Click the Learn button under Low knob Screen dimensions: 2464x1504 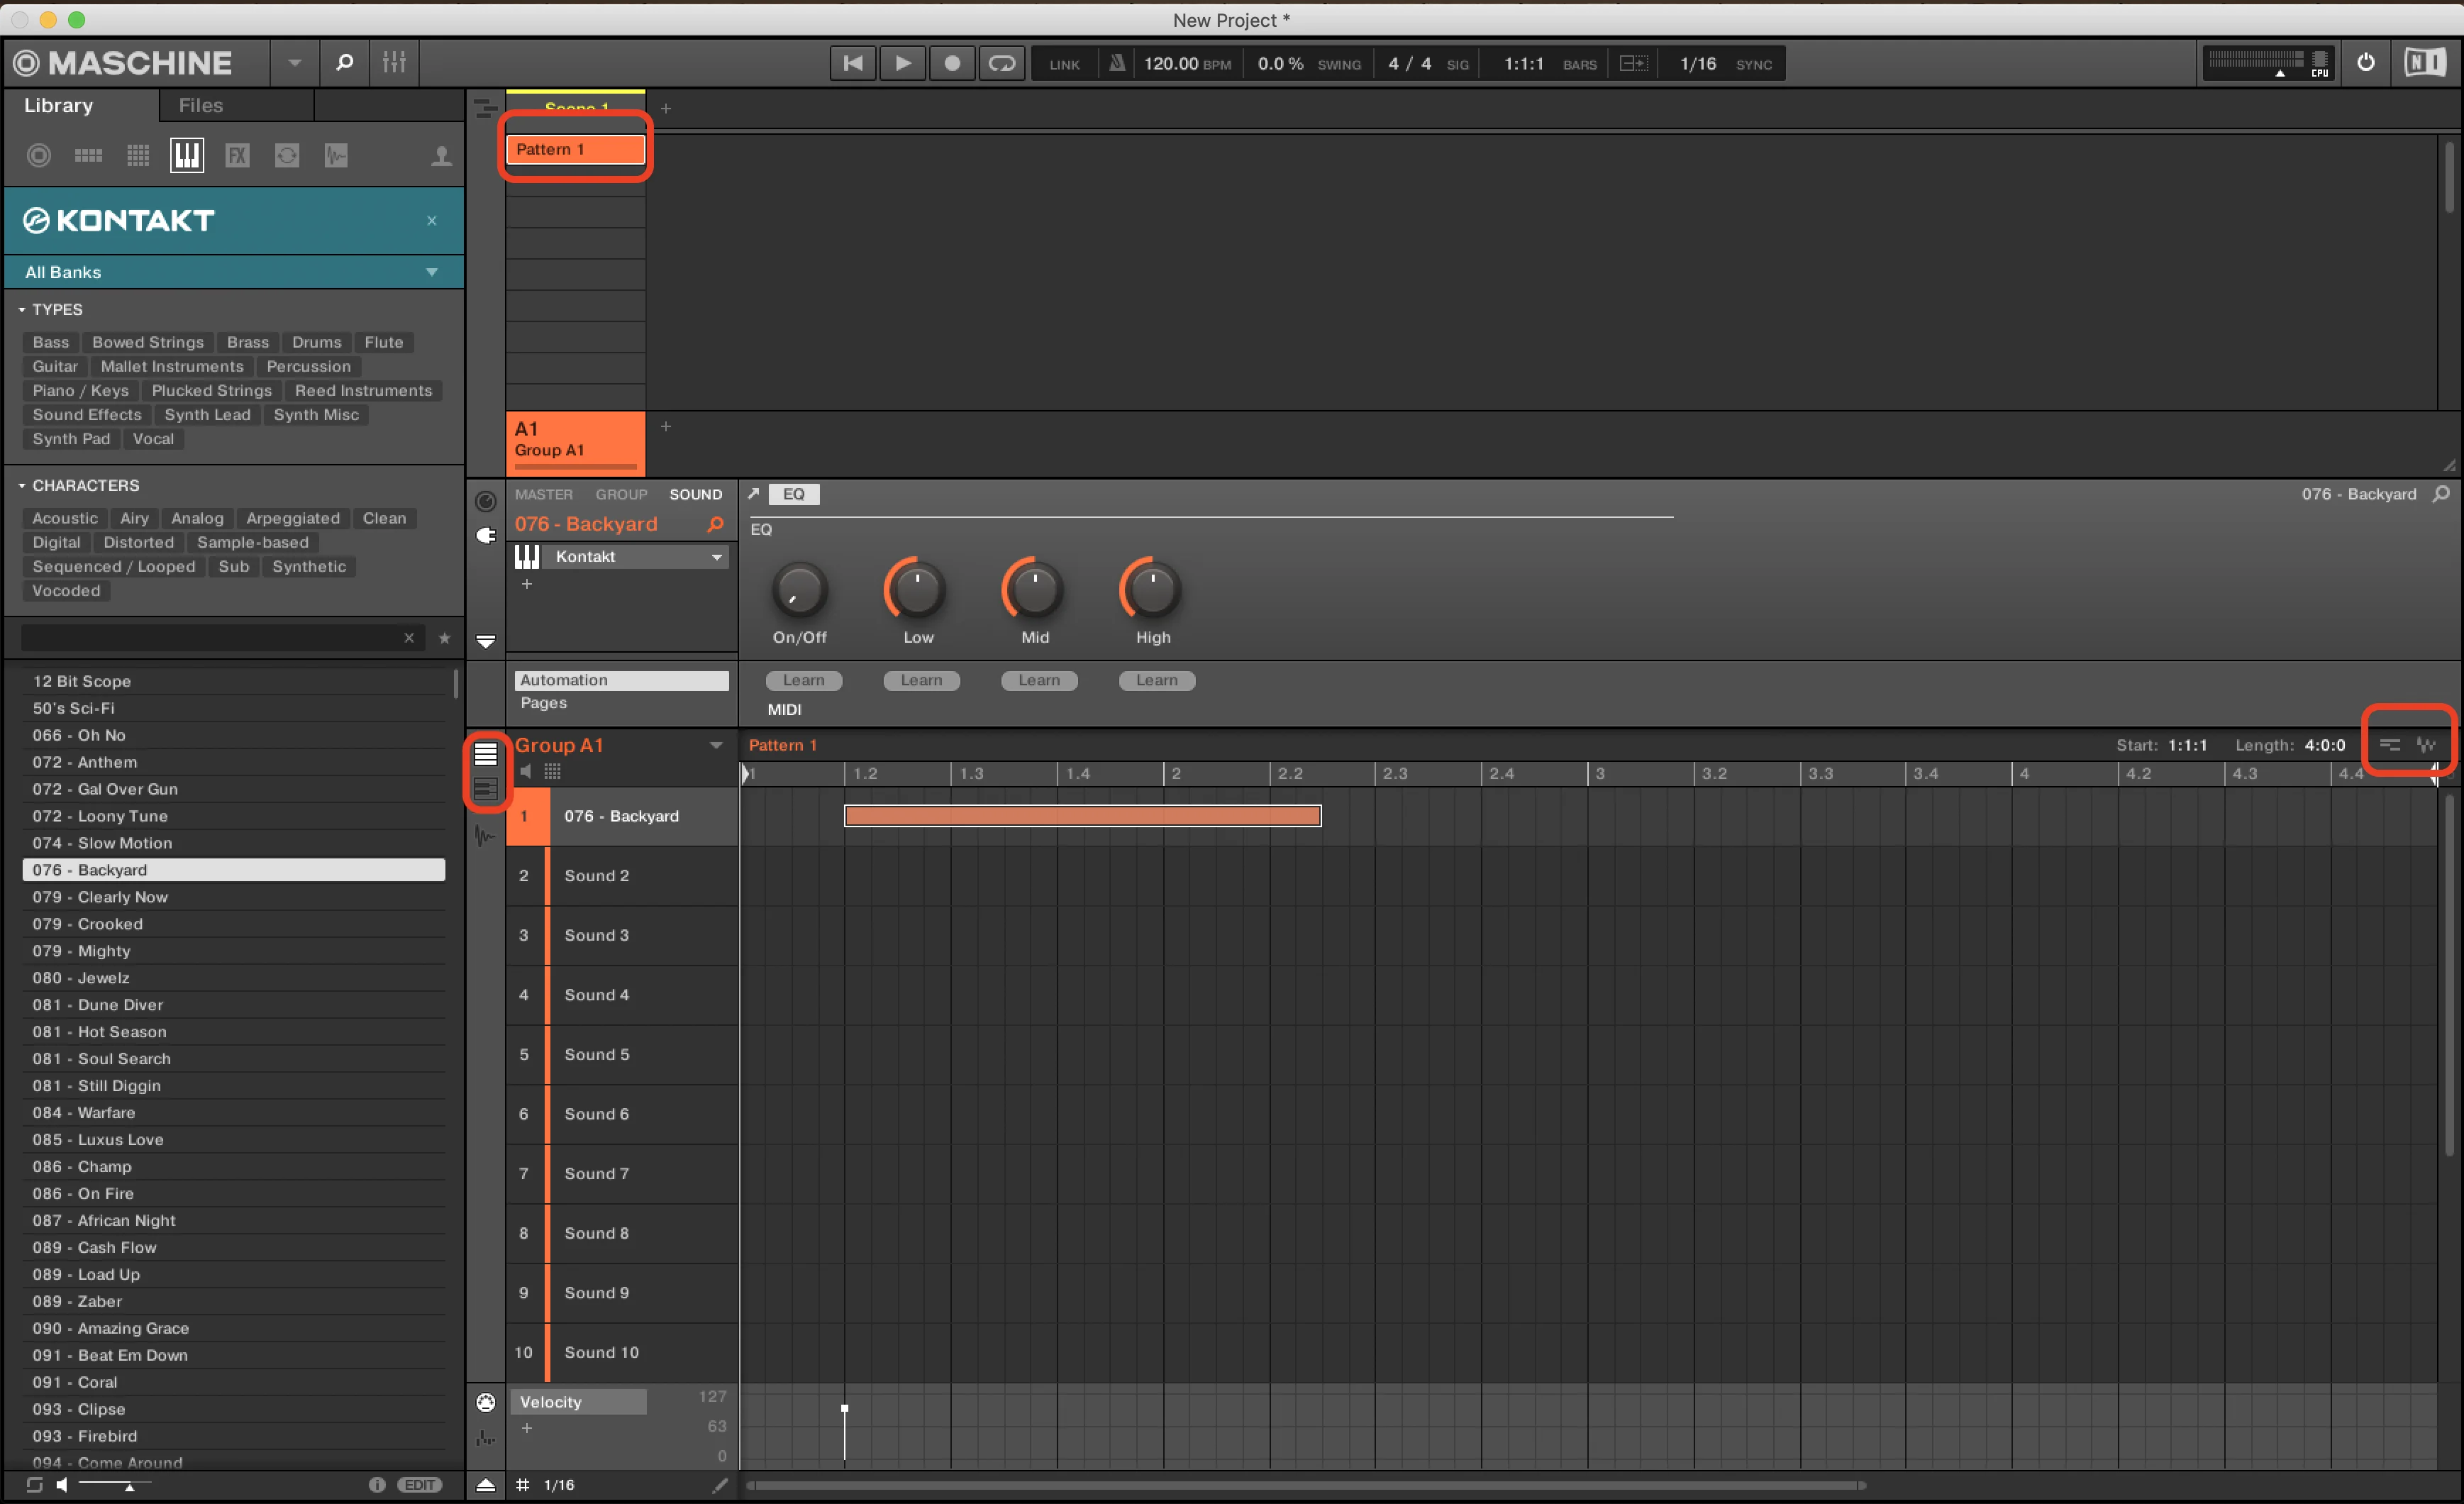pos(921,680)
